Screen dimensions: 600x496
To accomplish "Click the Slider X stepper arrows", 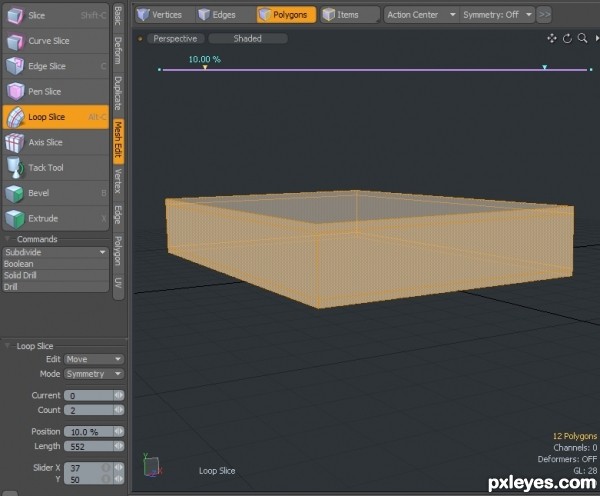I will pyautogui.click(x=119, y=468).
